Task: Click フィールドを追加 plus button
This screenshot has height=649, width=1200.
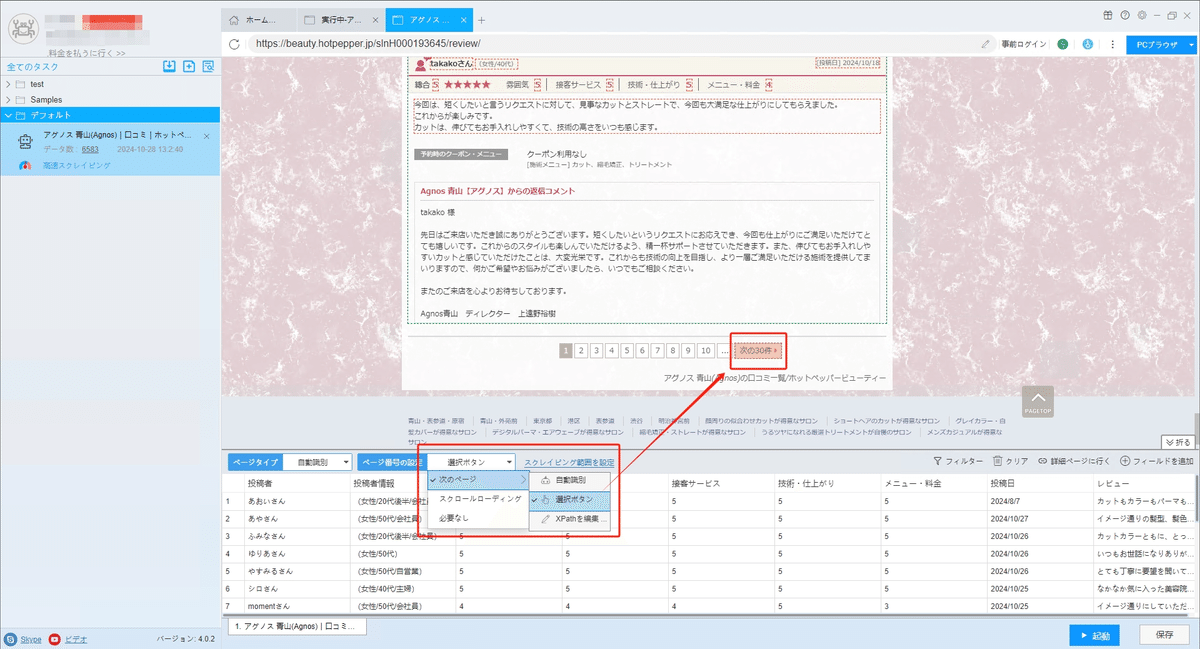Action: point(1156,461)
